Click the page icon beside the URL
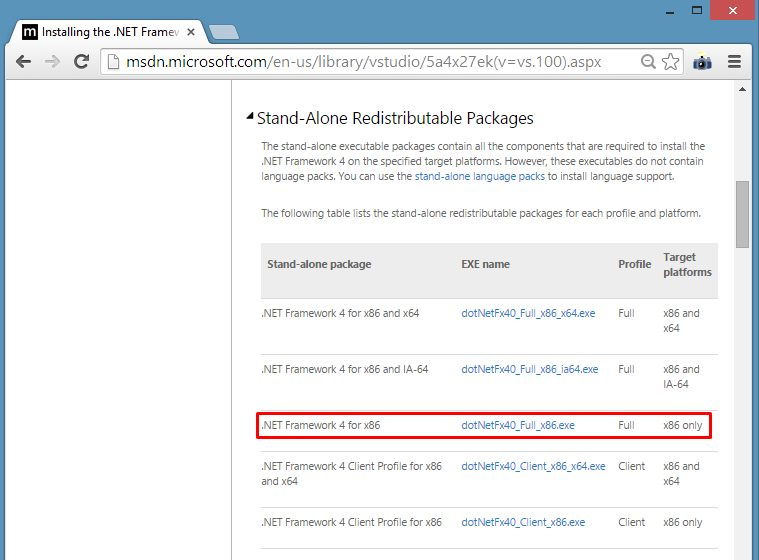759x560 pixels. 113,61
